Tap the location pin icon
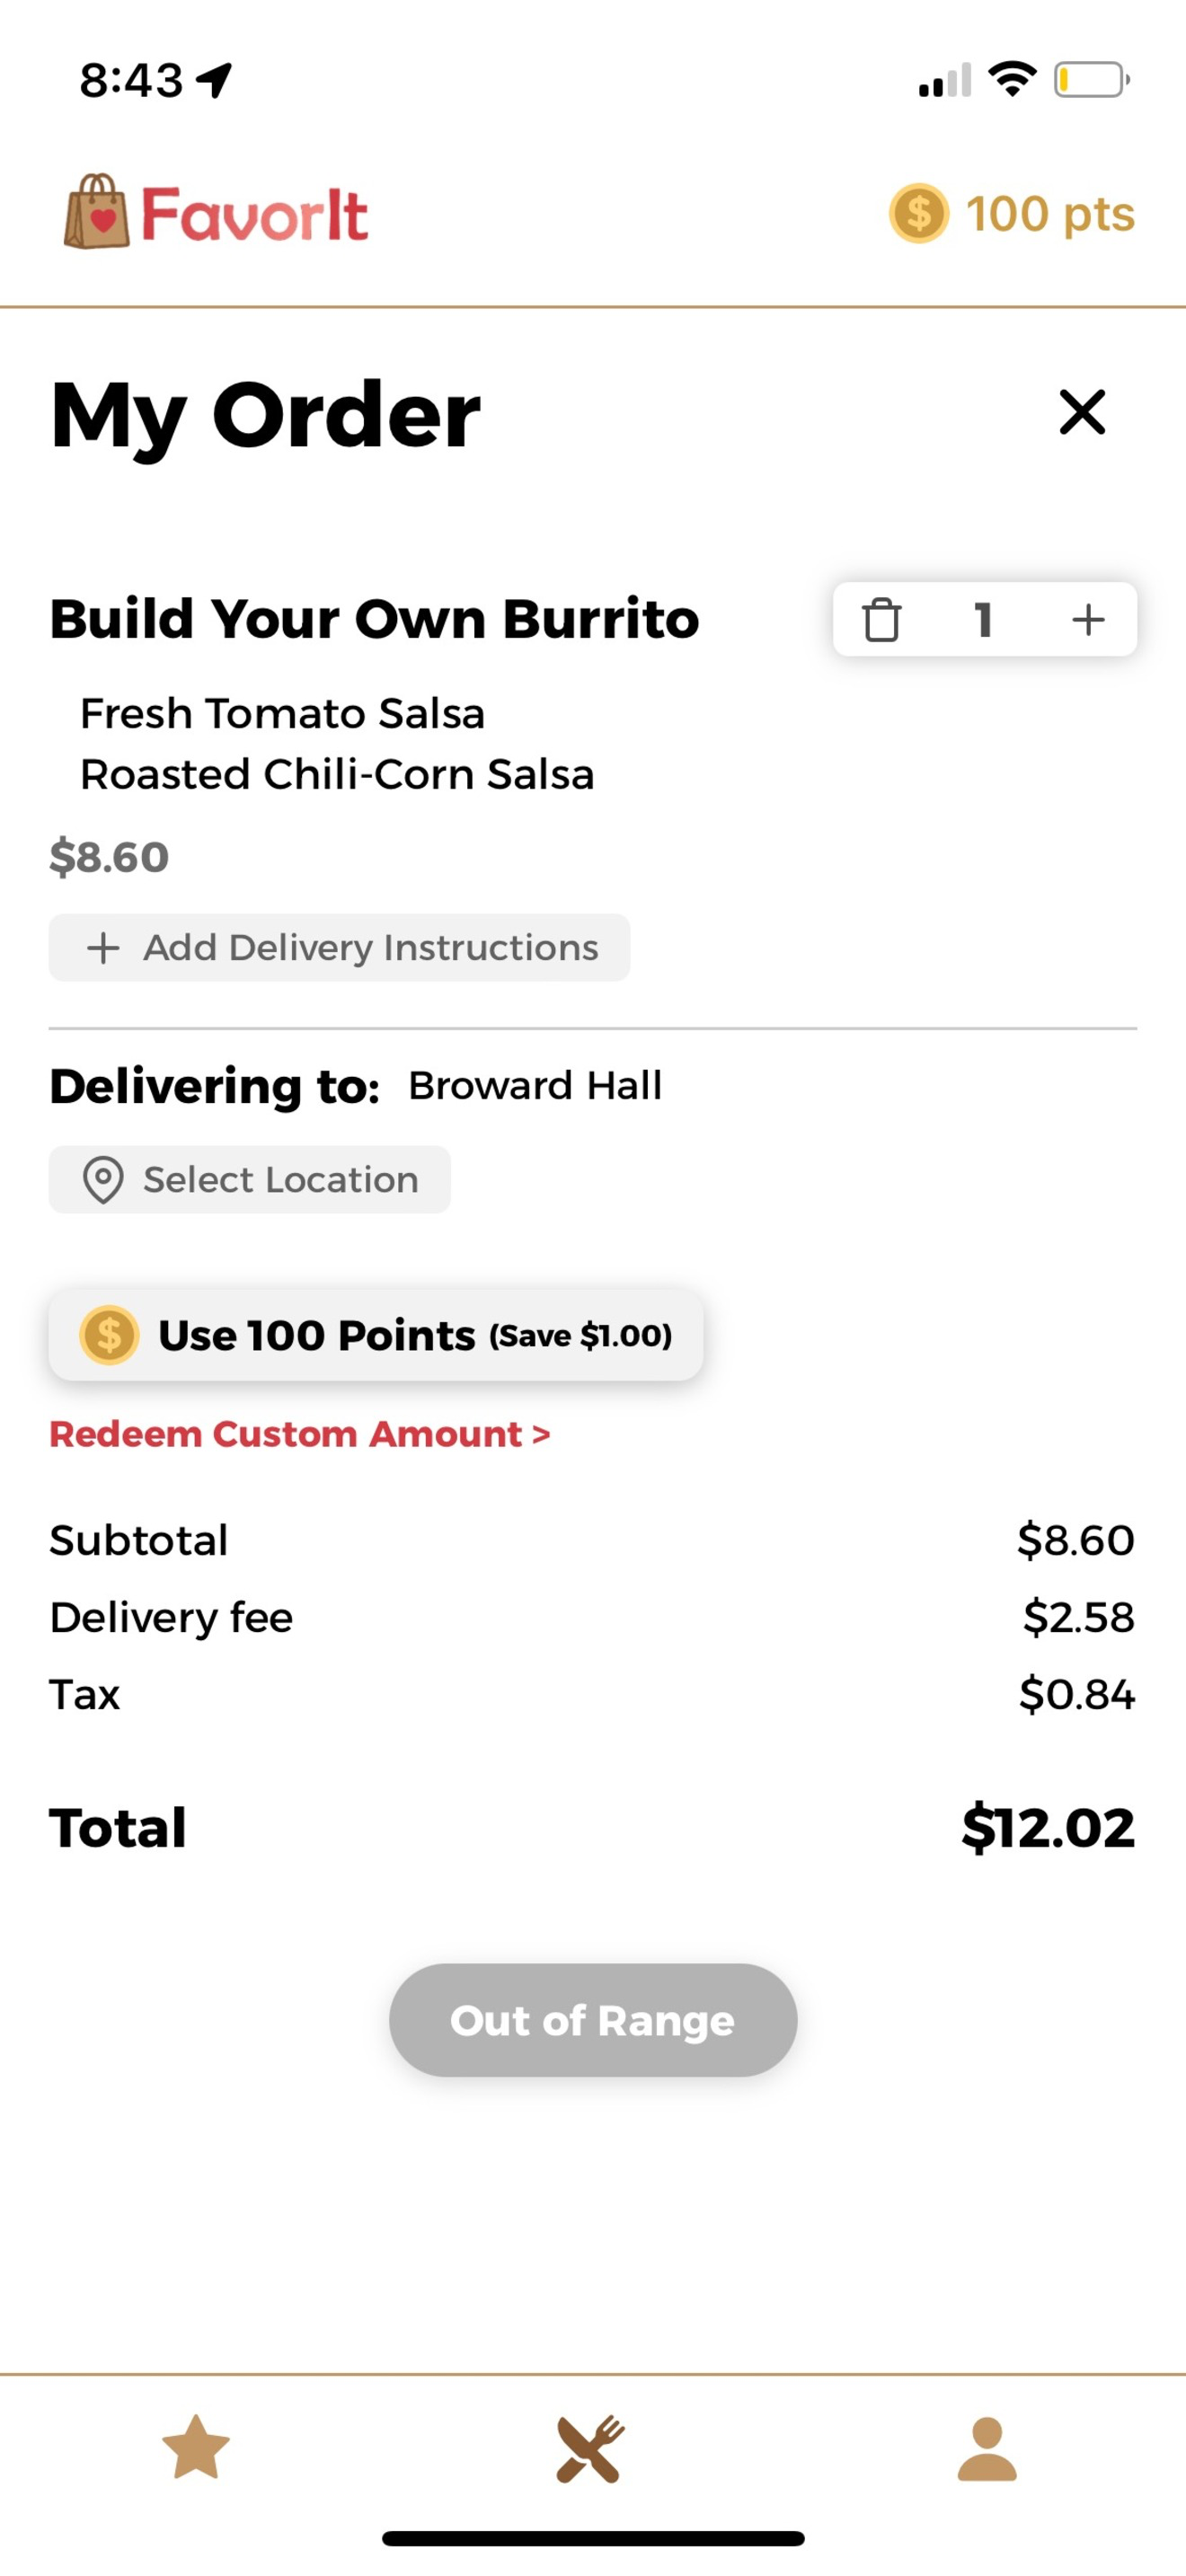Viewport: 1186px width, 2576px height. (x=103, y=1180)
